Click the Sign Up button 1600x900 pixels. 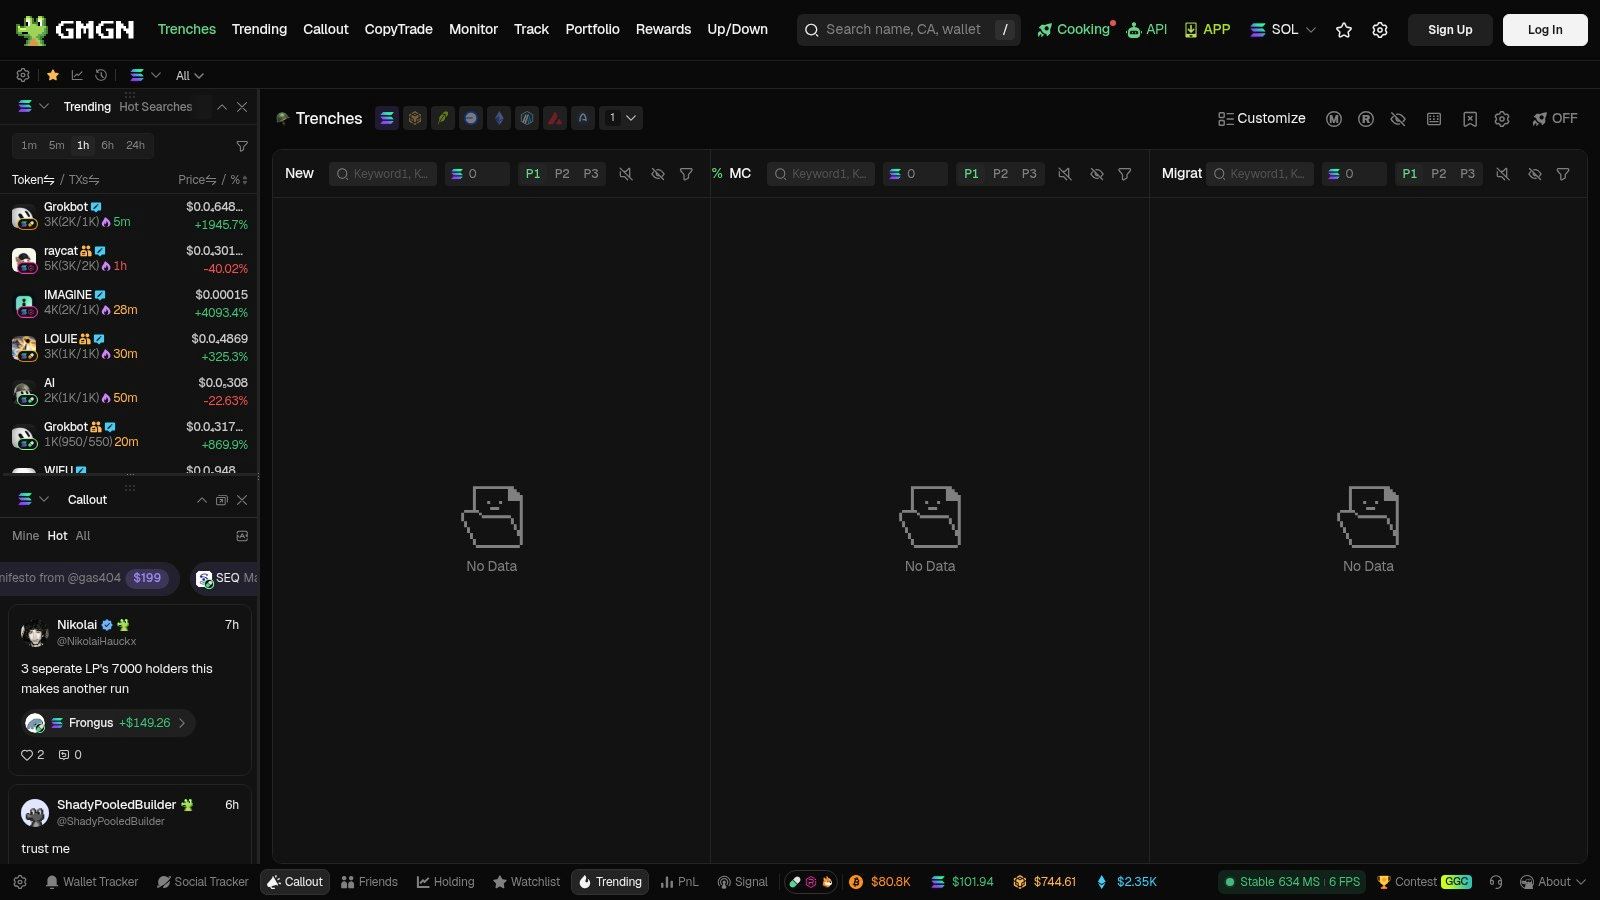1450,30
